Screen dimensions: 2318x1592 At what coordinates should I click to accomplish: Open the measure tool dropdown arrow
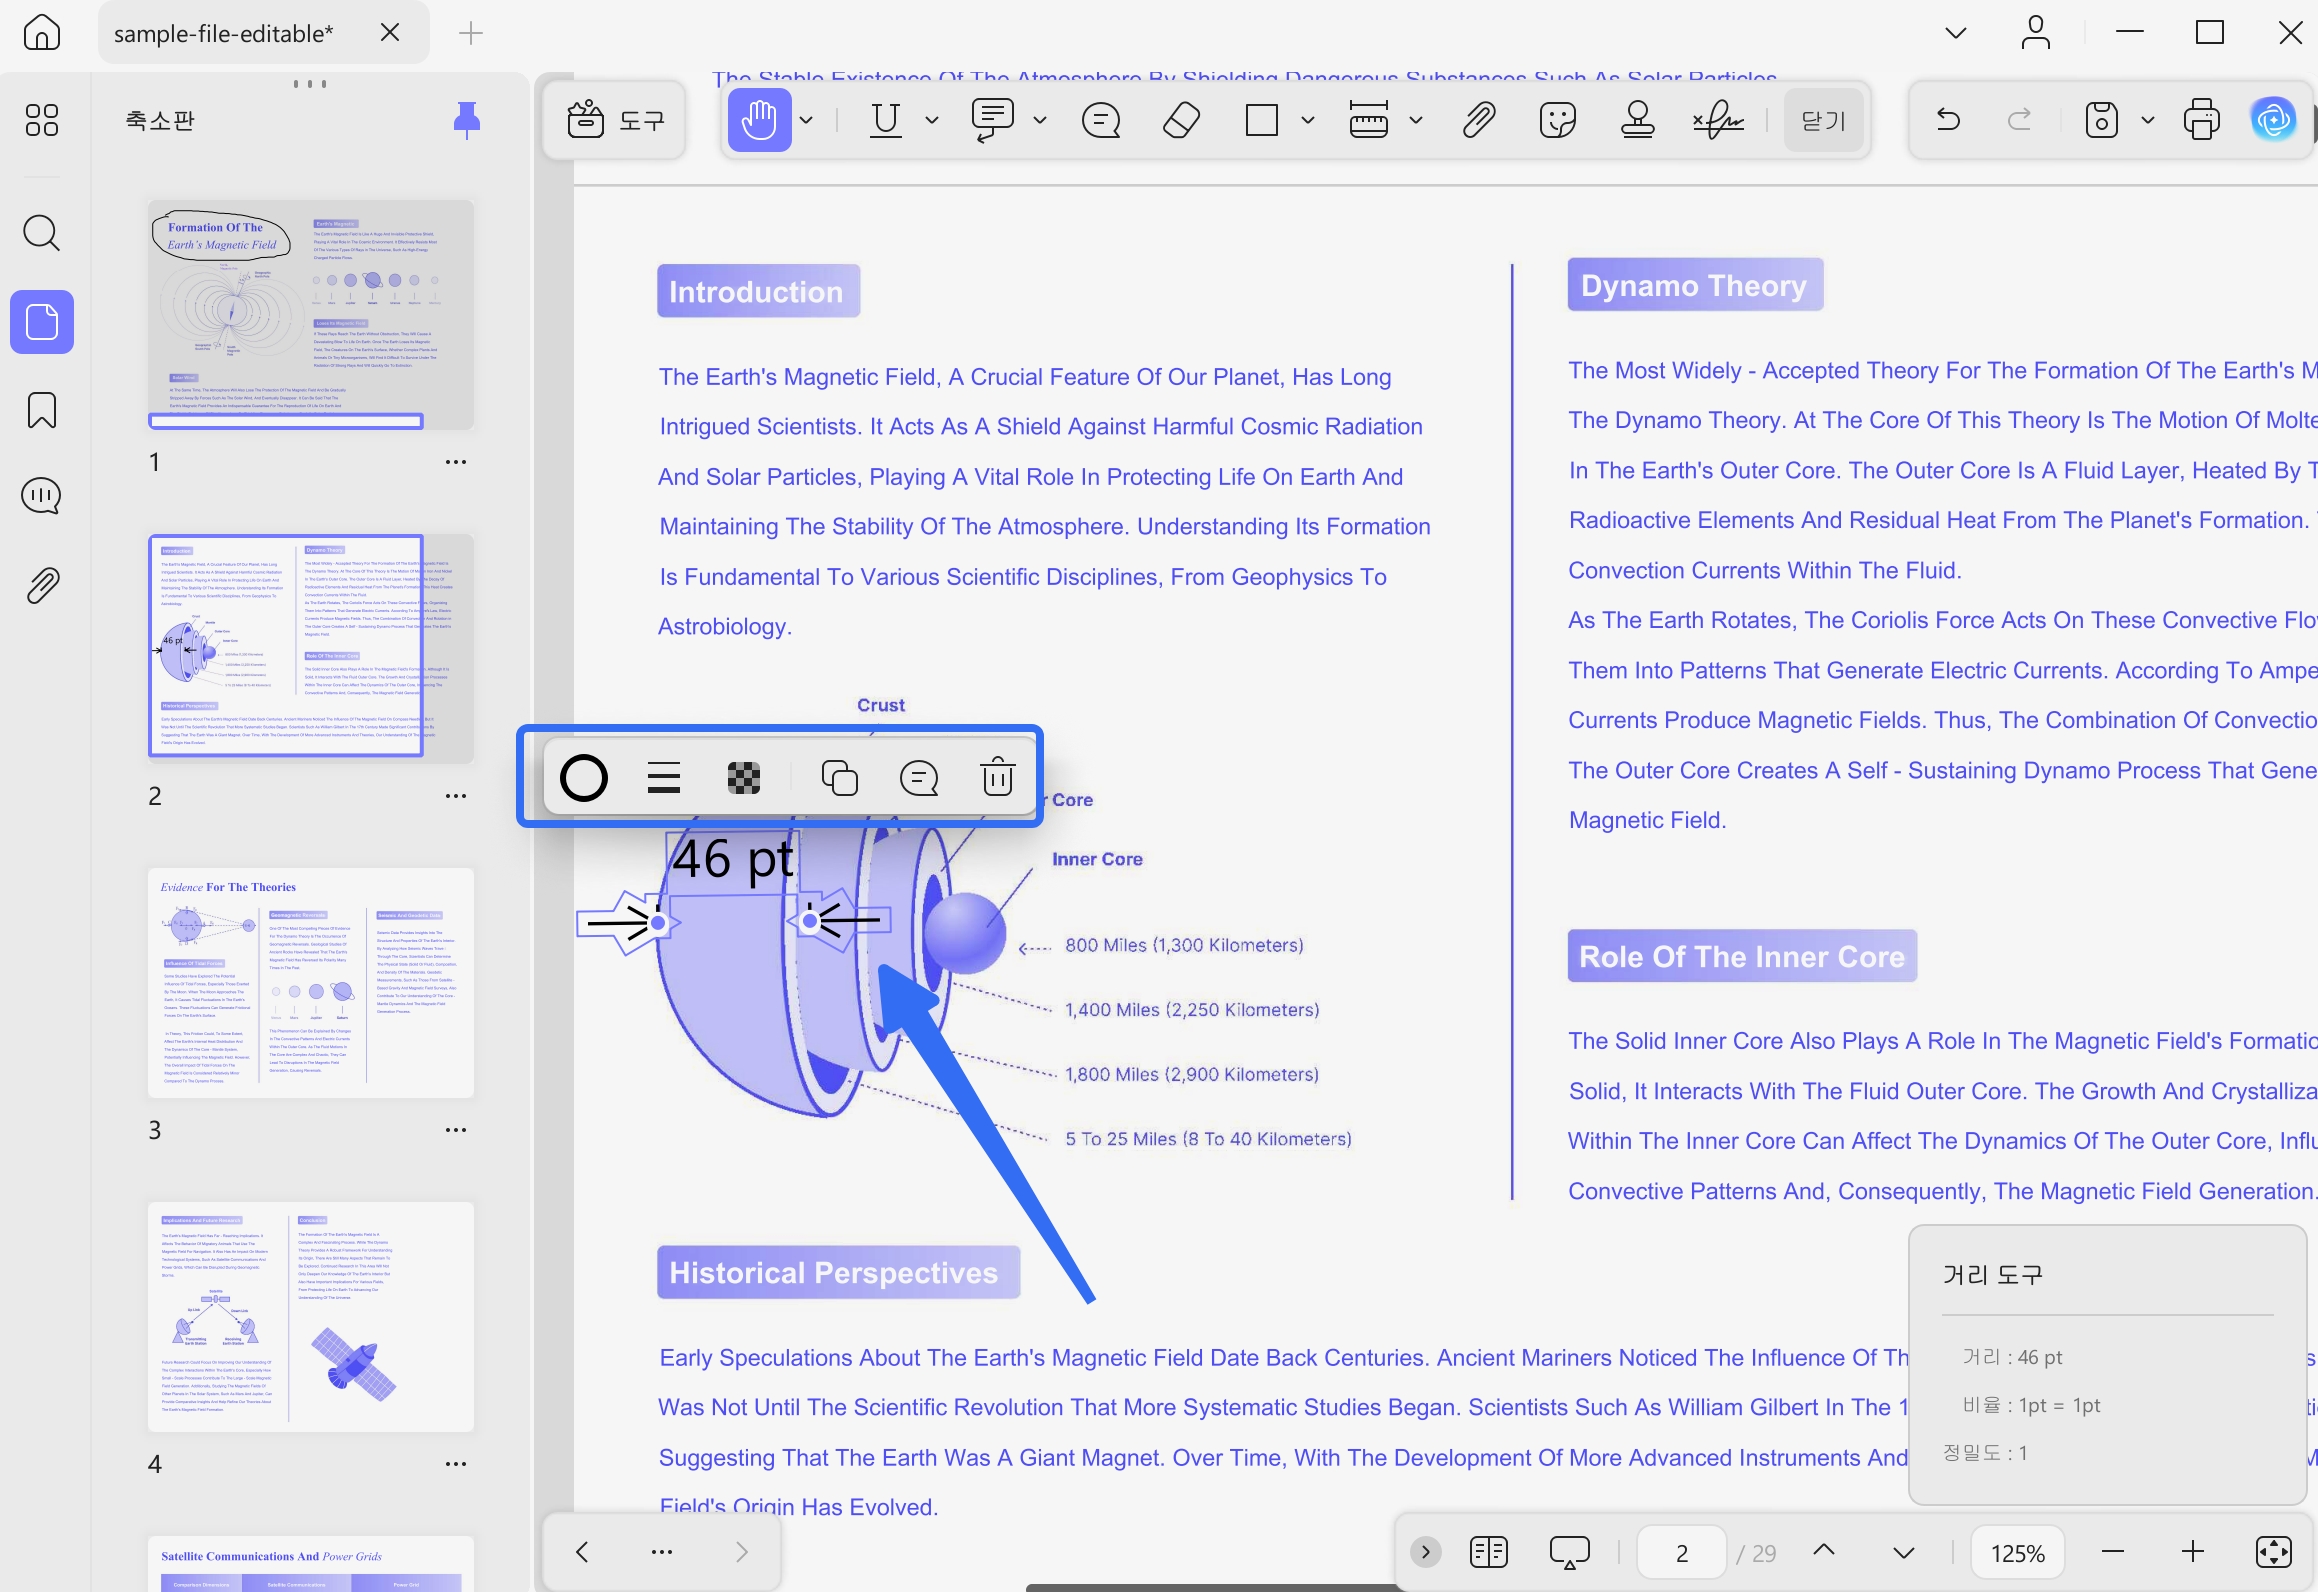[1415, 121]
